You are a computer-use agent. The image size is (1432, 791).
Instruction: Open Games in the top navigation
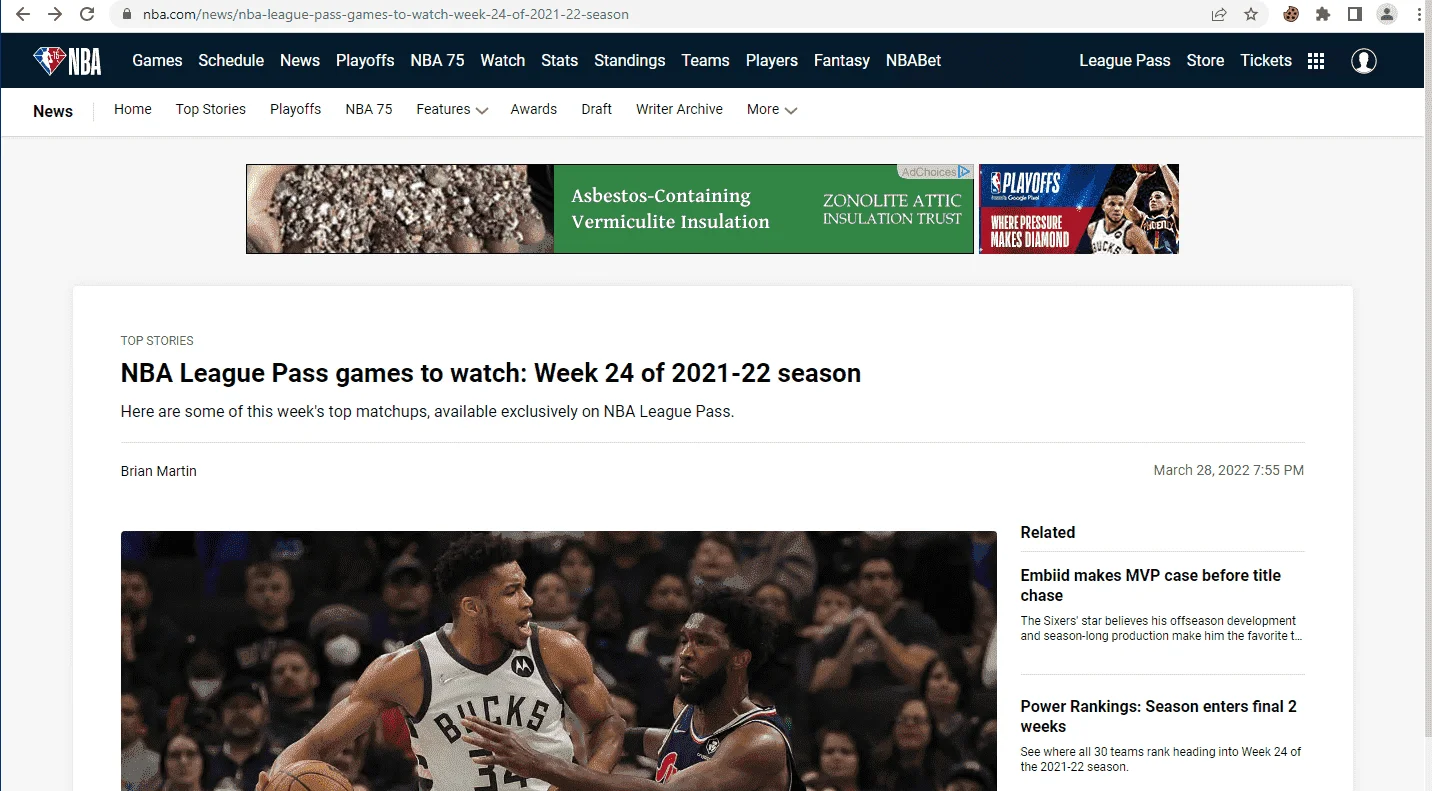tap(157, 60)
